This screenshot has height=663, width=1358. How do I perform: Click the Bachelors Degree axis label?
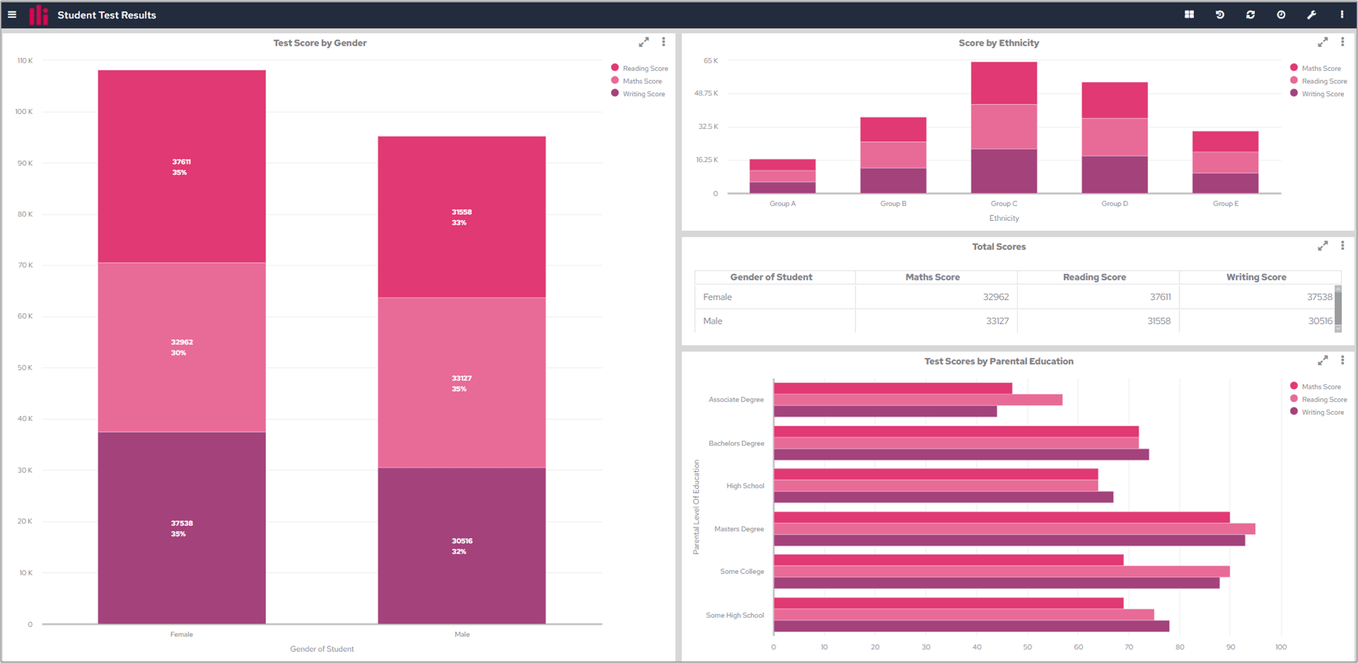click(x=736, y=443)
